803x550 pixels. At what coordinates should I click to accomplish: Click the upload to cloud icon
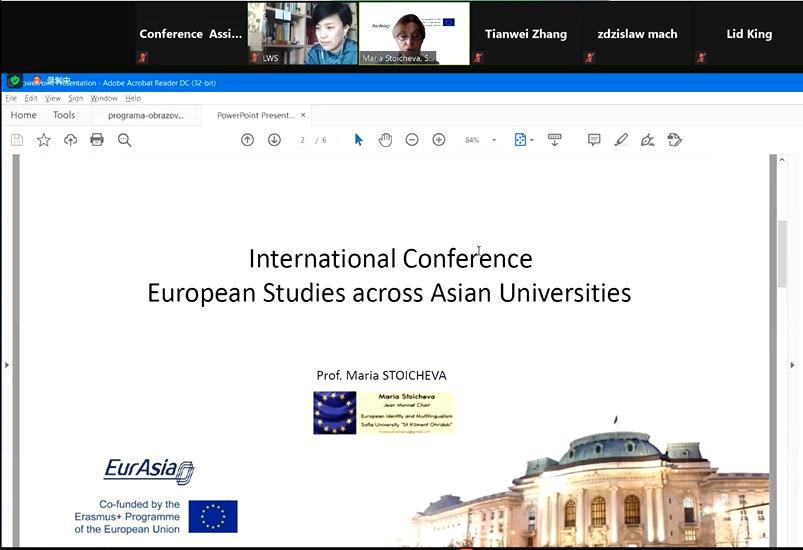click(x=70, y=140)
